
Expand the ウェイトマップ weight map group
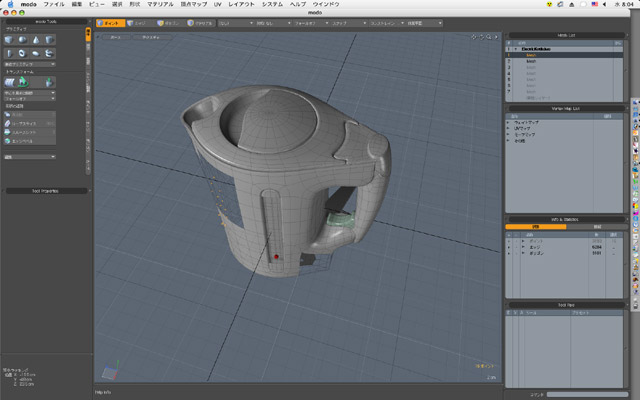click(x=508, y=122)
